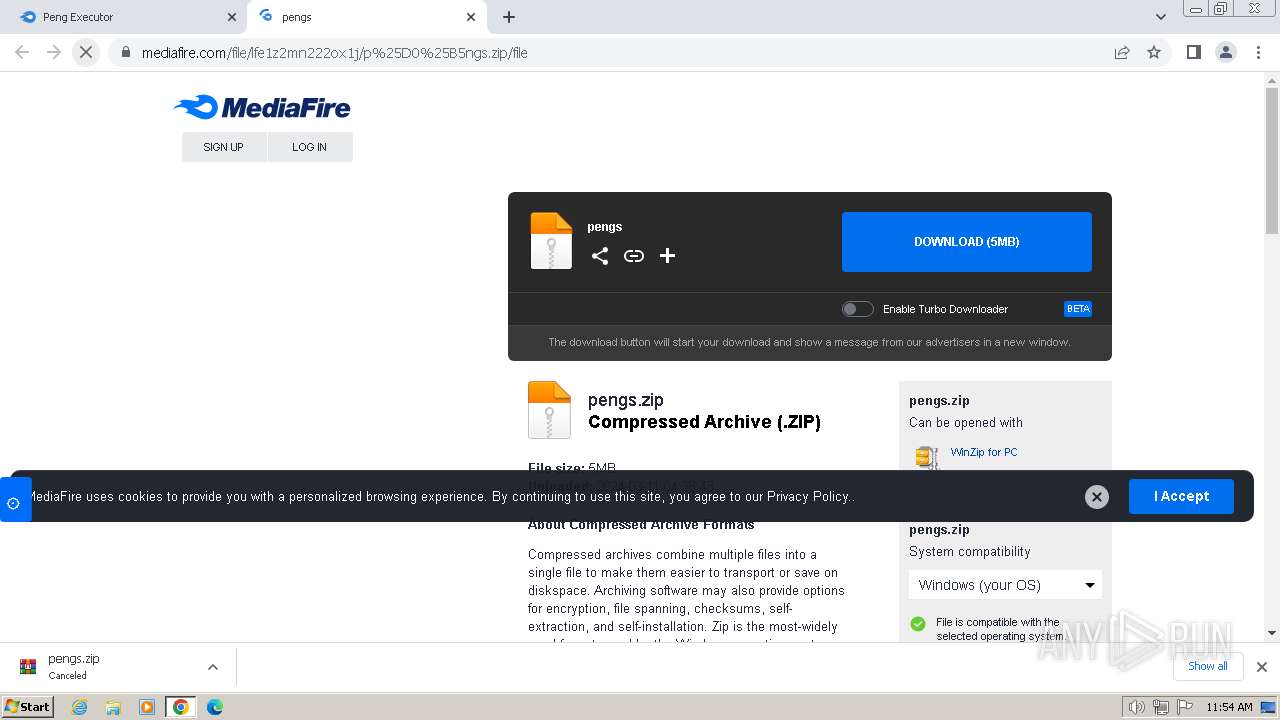Bookmark this page with star icon

pyautogui.click(x=1154, y=52)
